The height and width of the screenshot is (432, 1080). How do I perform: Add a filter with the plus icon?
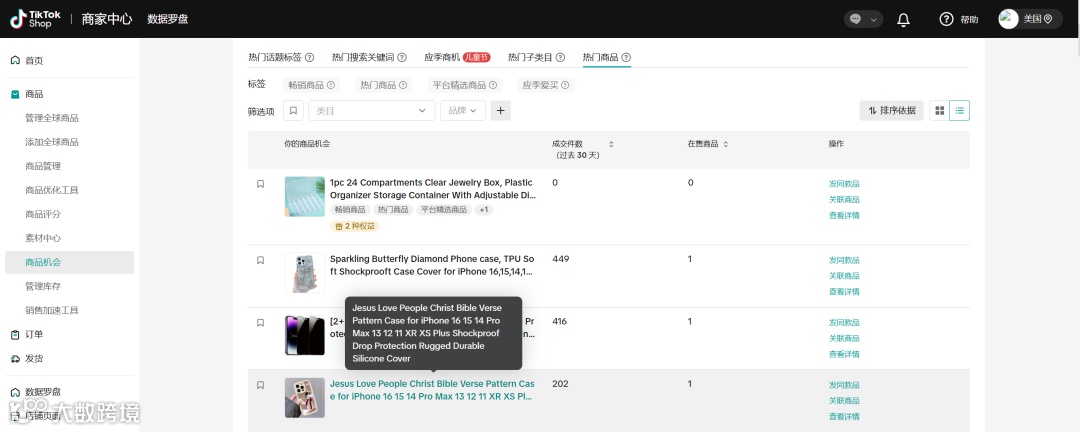pos(501,110)
